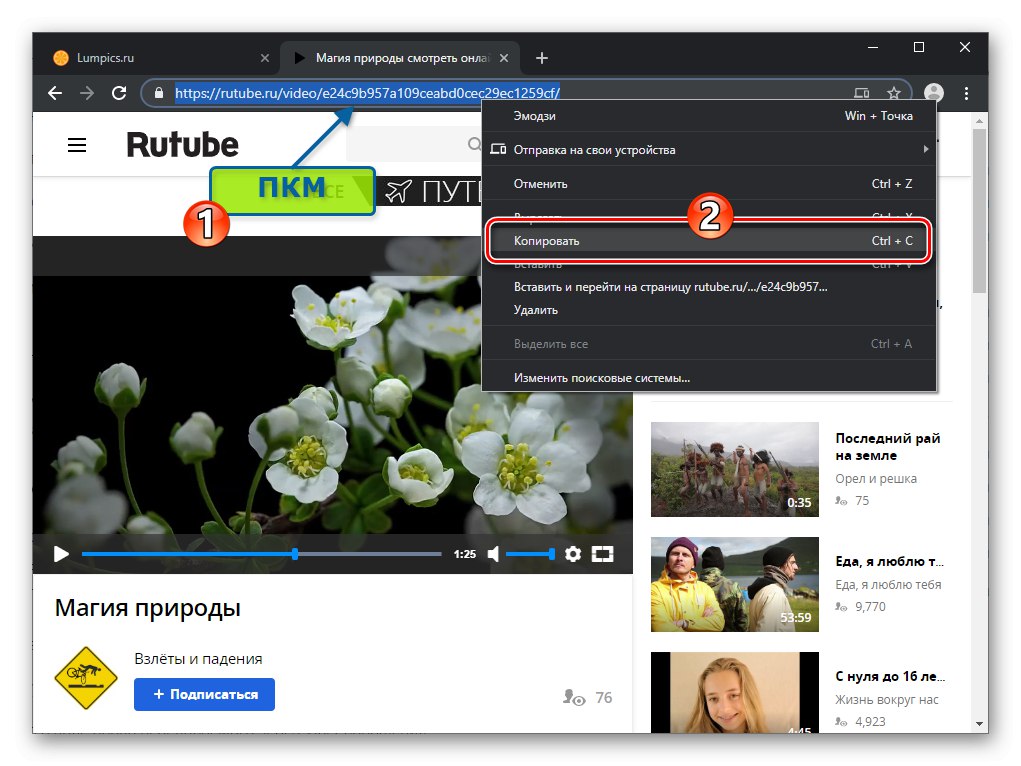Open the Взлёты и падения channel name link
The height and width of the screenshot is (766, 1021).
click(x=199, y=659)
